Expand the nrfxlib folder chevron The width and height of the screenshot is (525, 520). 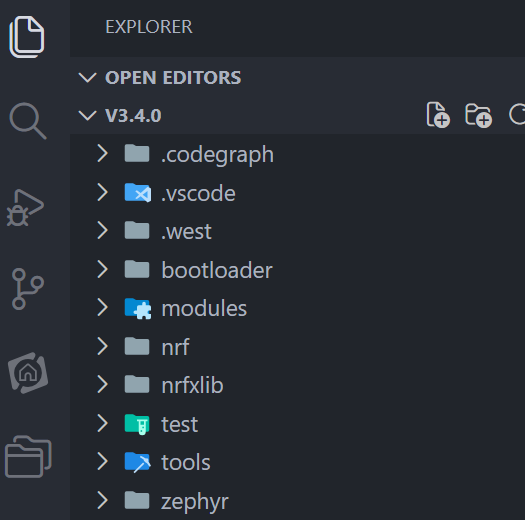pyautogui.click(x=102, y=385)
